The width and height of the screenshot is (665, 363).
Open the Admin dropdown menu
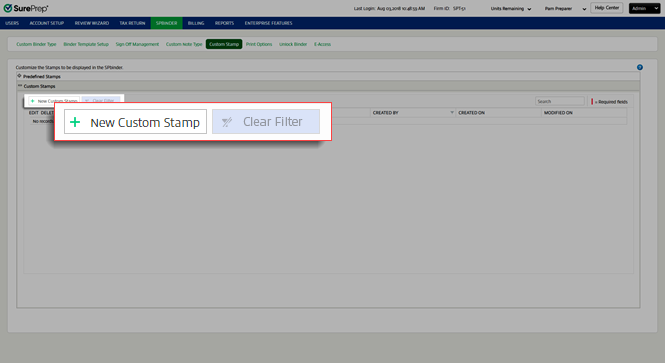point(644,8)
